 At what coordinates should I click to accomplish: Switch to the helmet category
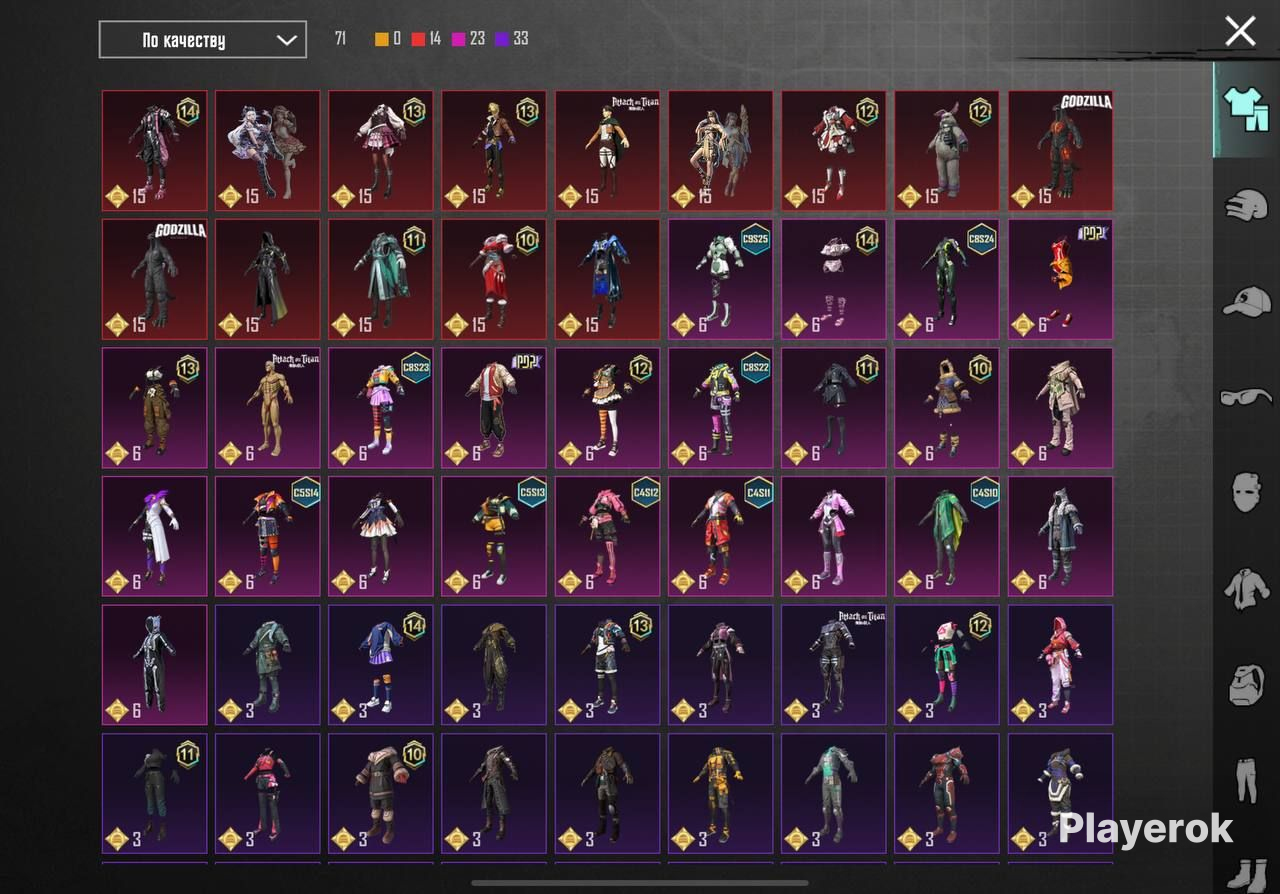1246,205
